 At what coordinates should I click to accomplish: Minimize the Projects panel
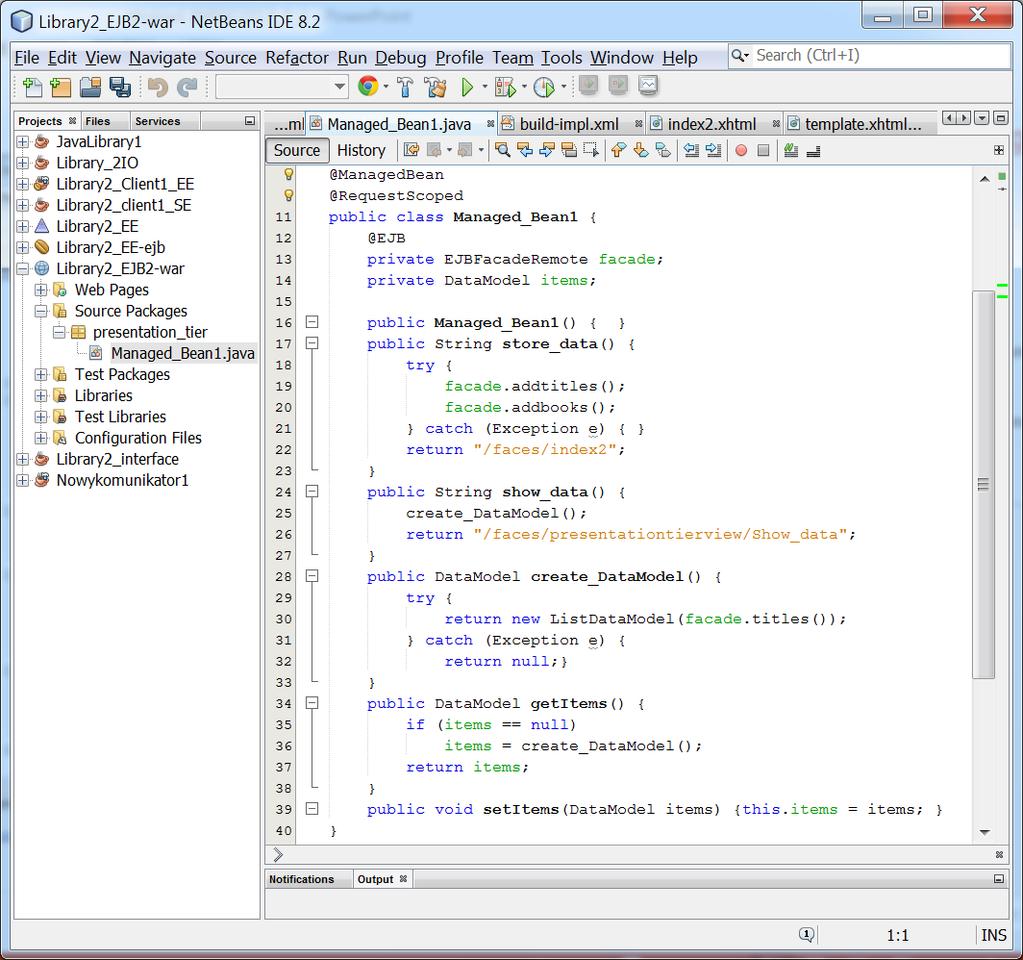tap(249, 121)
